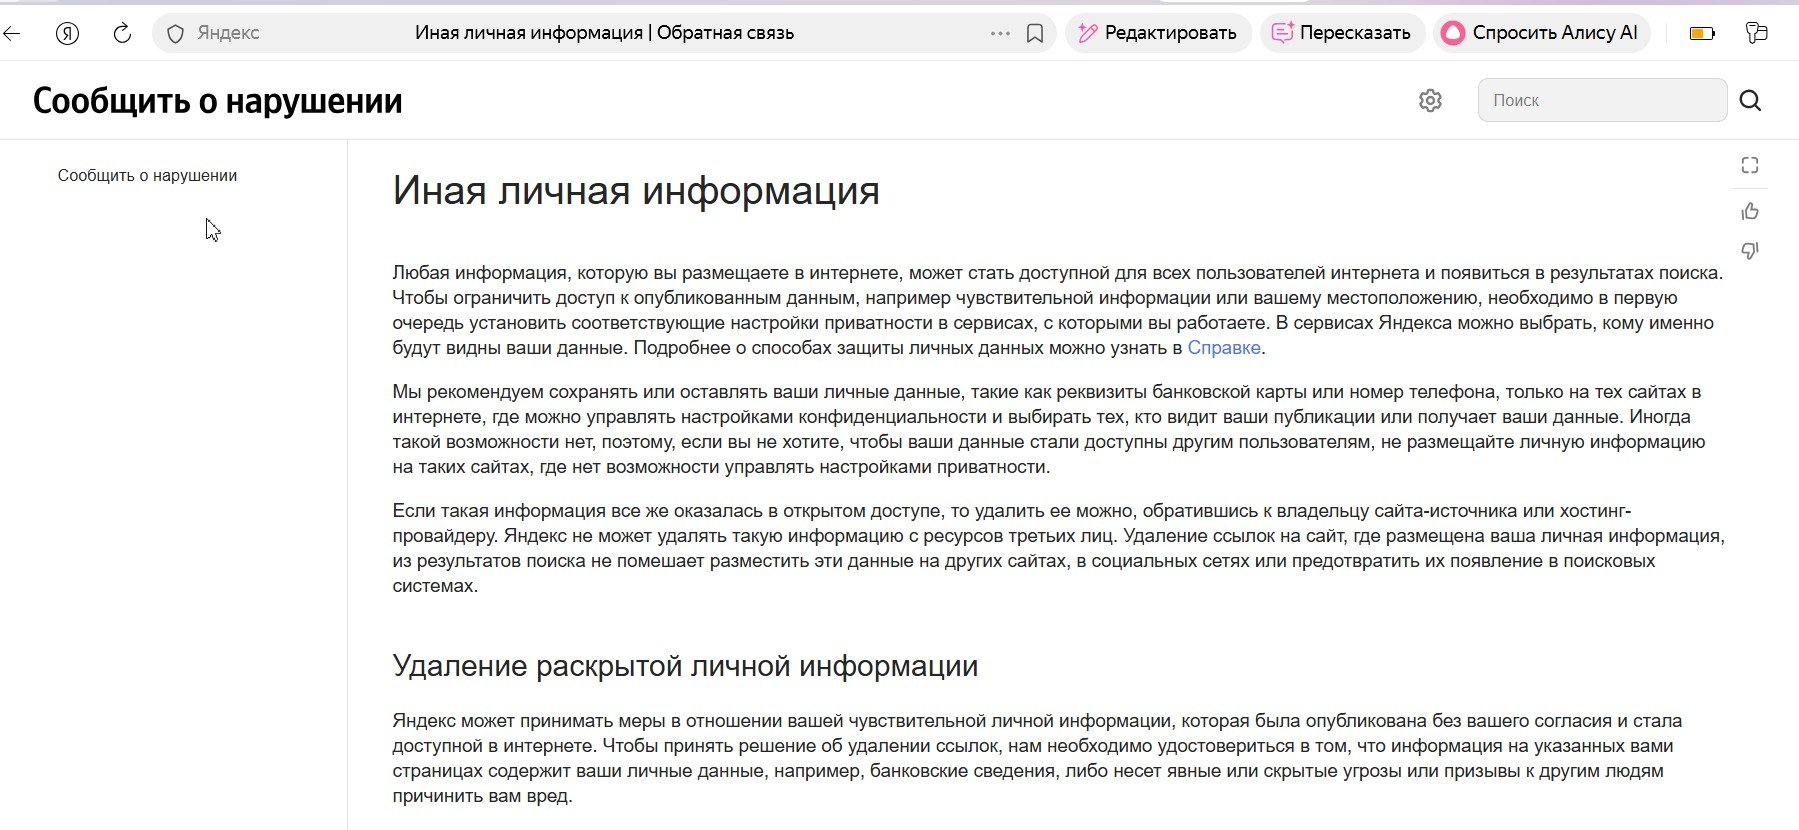The height and width of the screenshot is (830, 1799).
Task: Open the three-dots menu in the address bar
Action: (1000, 33)
